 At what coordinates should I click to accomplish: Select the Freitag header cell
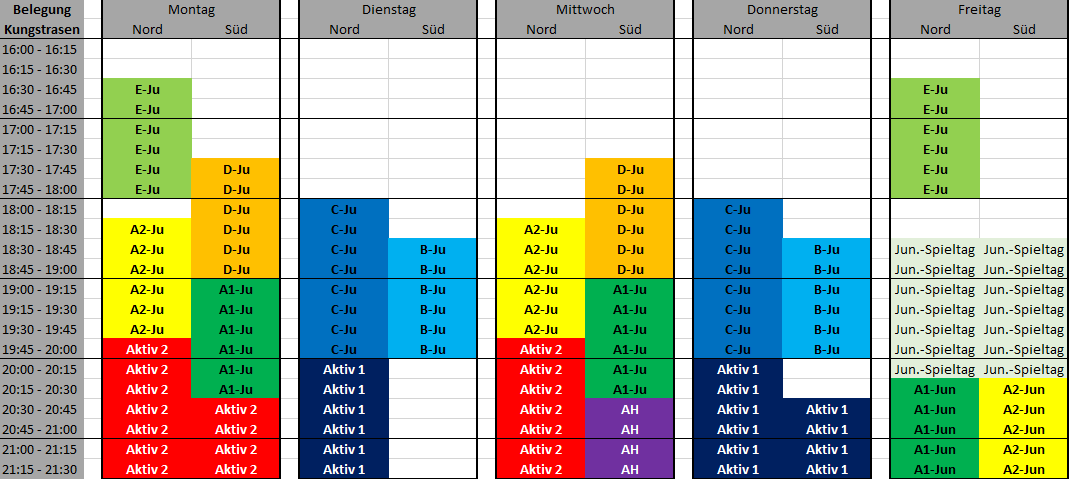(x=979, y=10)
